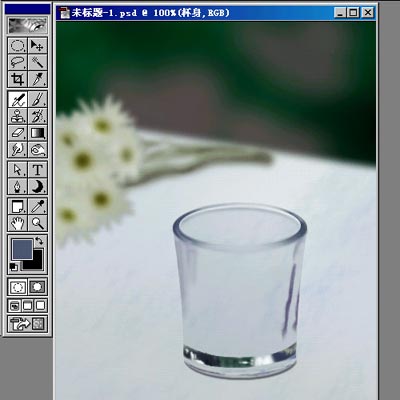Select the History Brush tool

pos(37,116)
